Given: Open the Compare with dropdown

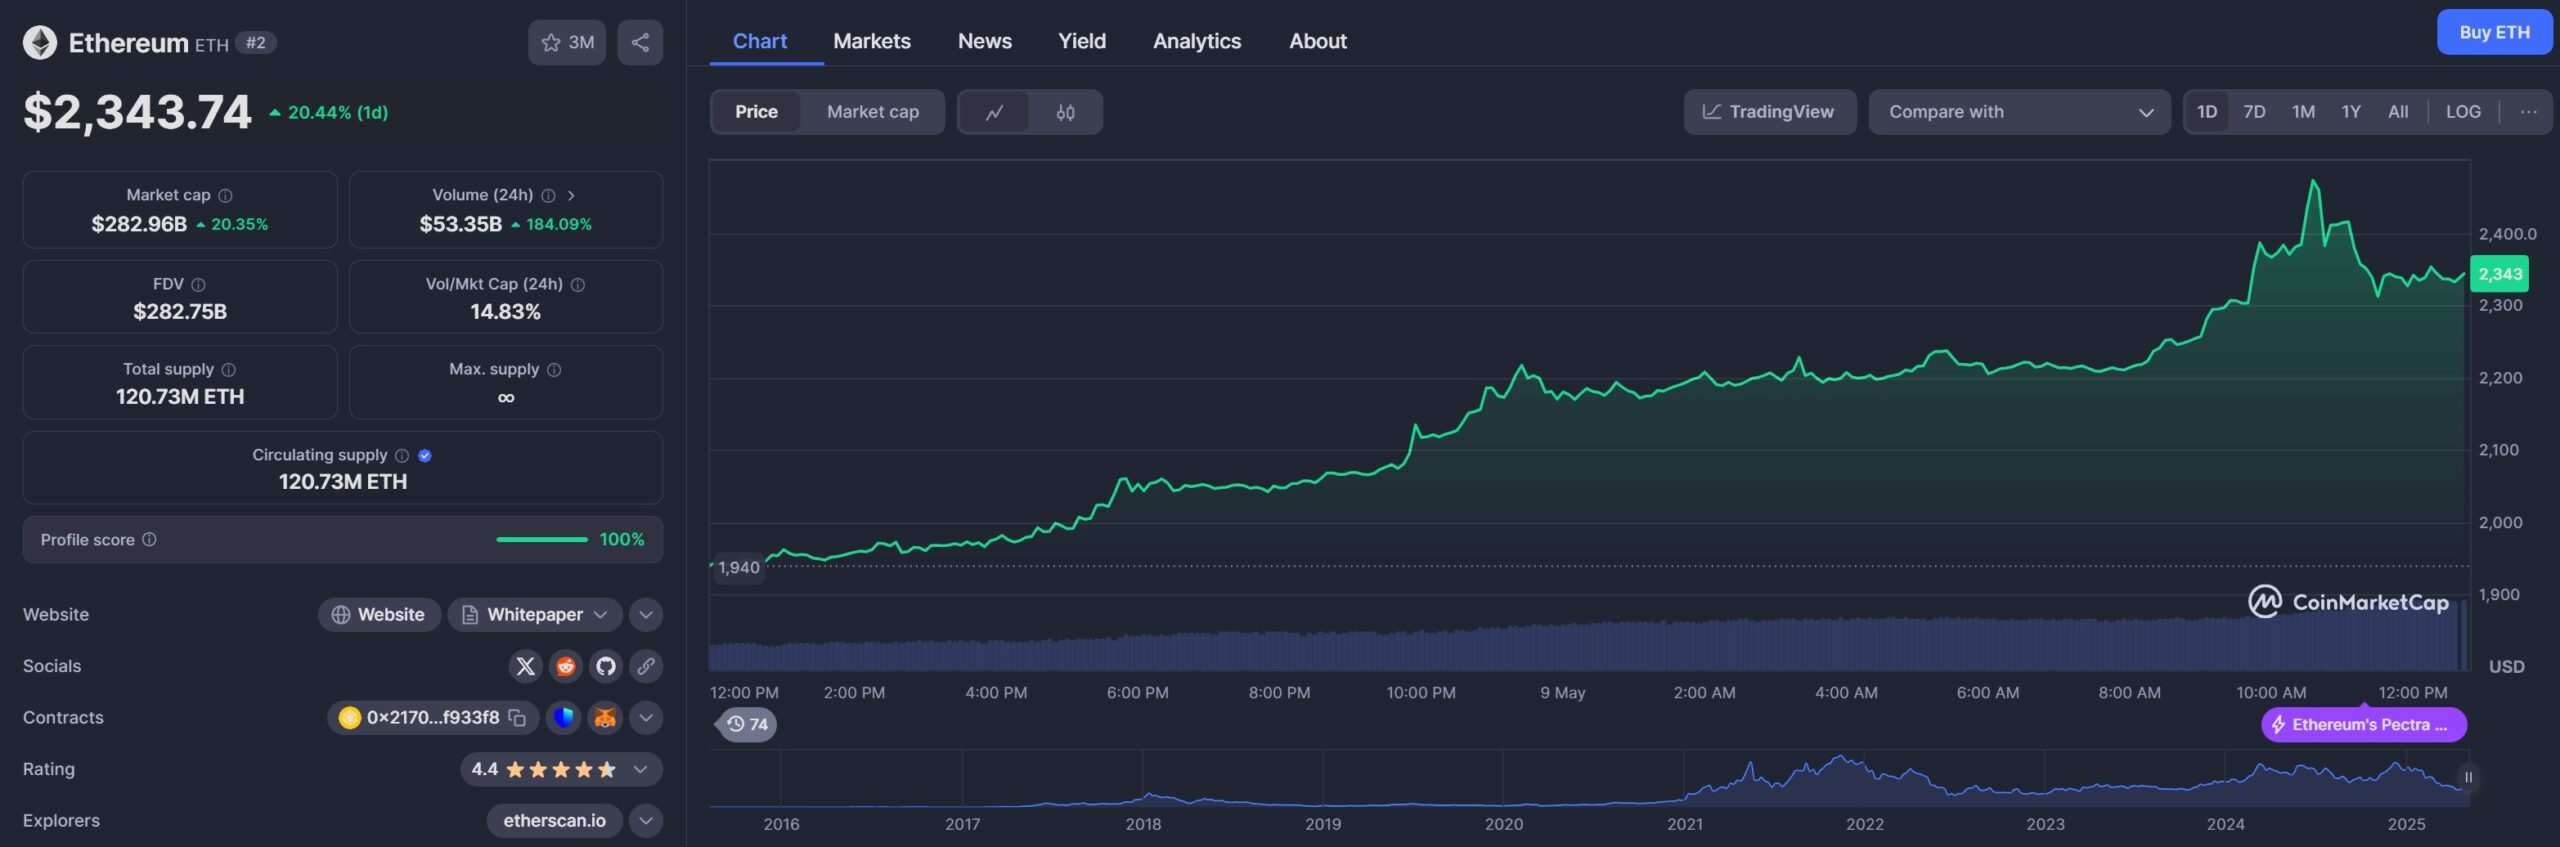Looking at the screenshot, I should click(x=2019, y=112).
